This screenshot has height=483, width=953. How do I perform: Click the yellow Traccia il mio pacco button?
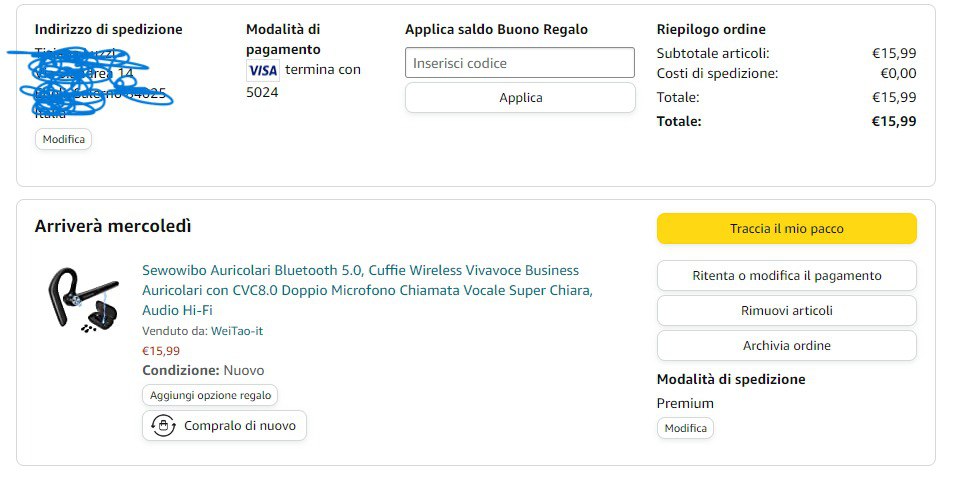tap(786, 229)
